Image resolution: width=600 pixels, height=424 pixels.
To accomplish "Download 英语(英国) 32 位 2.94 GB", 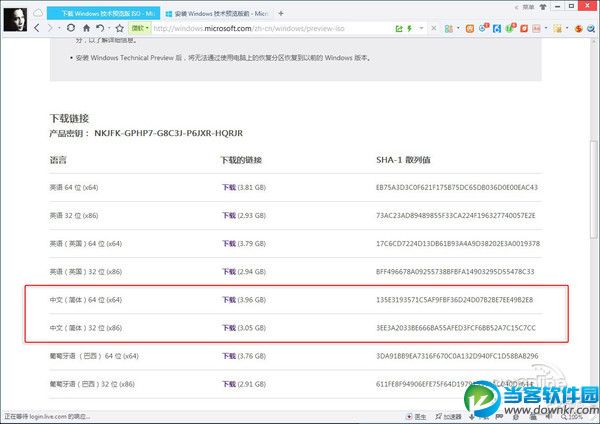I will (x=229, y=272).
